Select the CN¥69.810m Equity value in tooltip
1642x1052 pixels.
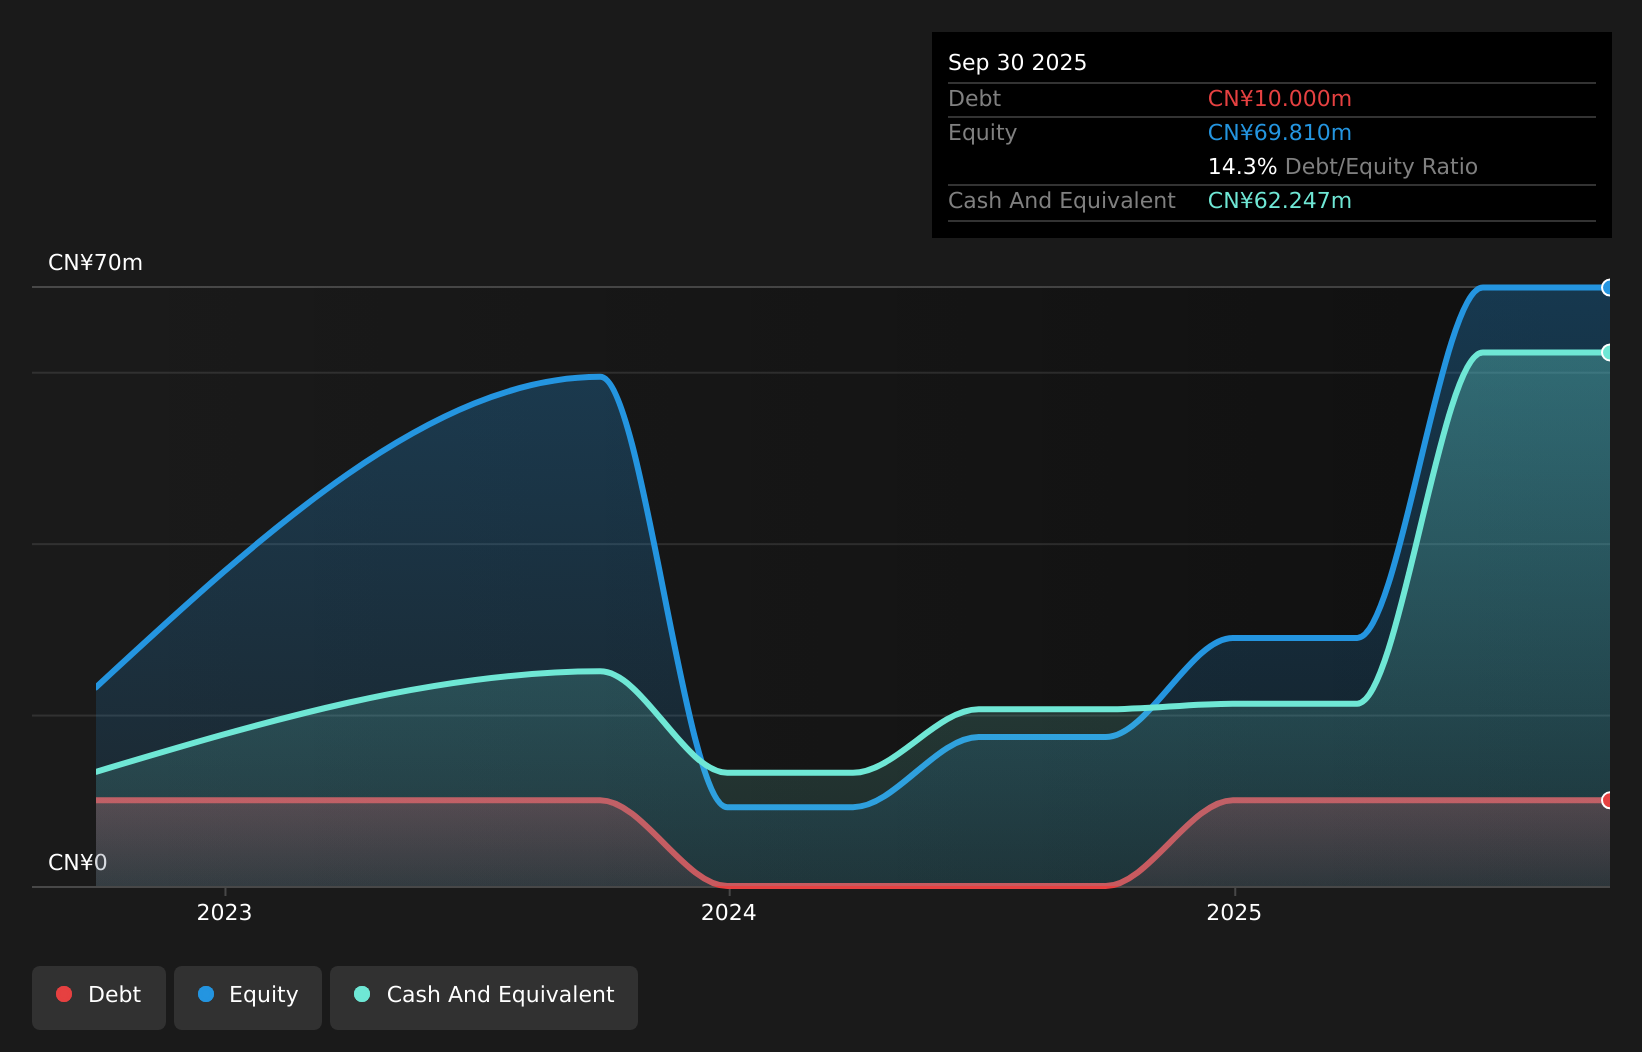point(1279,133)
